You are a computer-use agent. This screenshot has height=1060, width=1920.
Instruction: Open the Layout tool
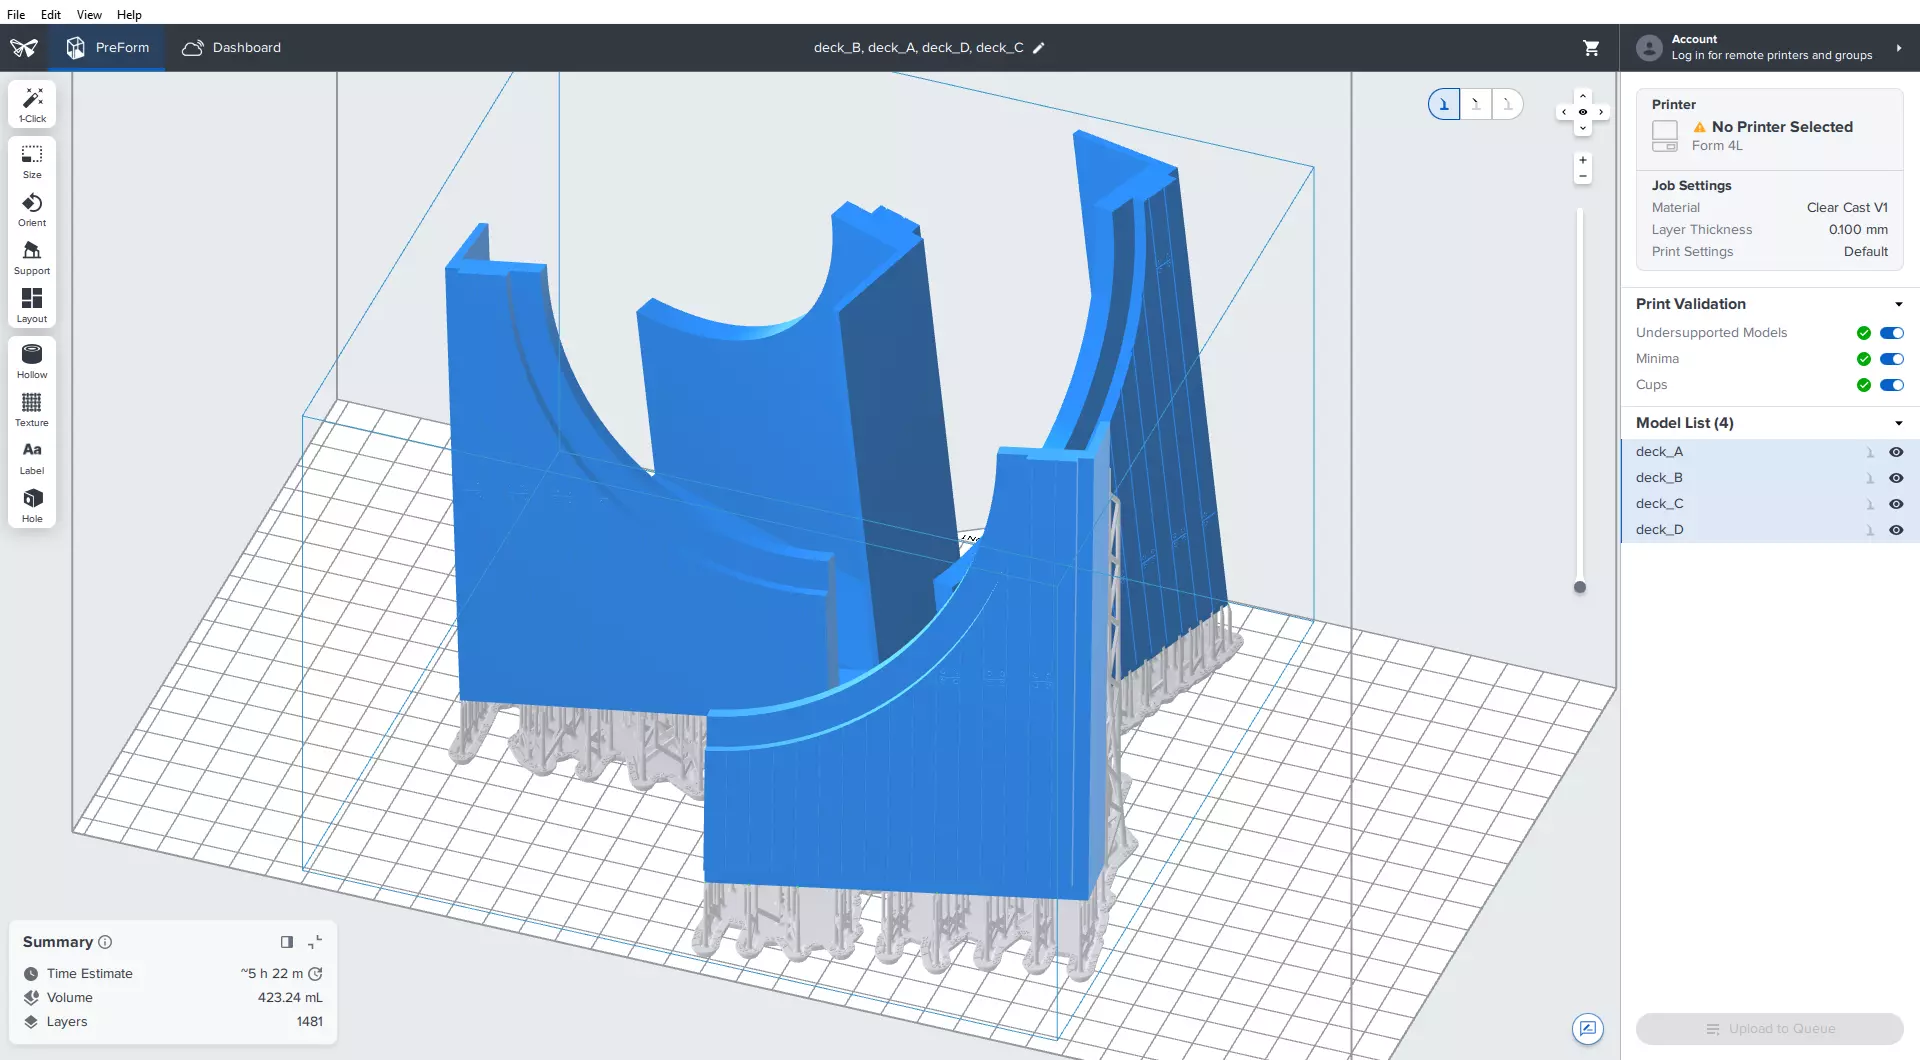[x=32, y=305]
